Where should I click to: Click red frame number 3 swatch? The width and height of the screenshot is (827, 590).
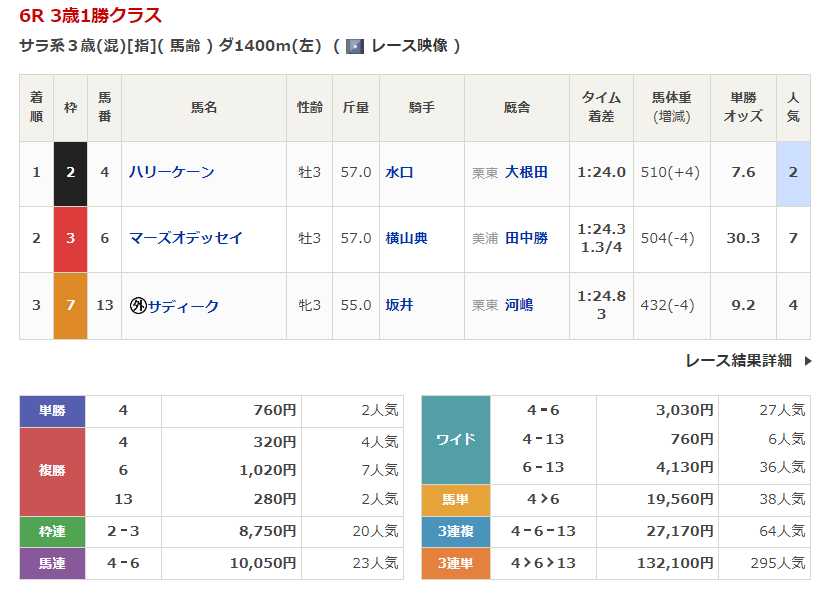click(70, 238)
